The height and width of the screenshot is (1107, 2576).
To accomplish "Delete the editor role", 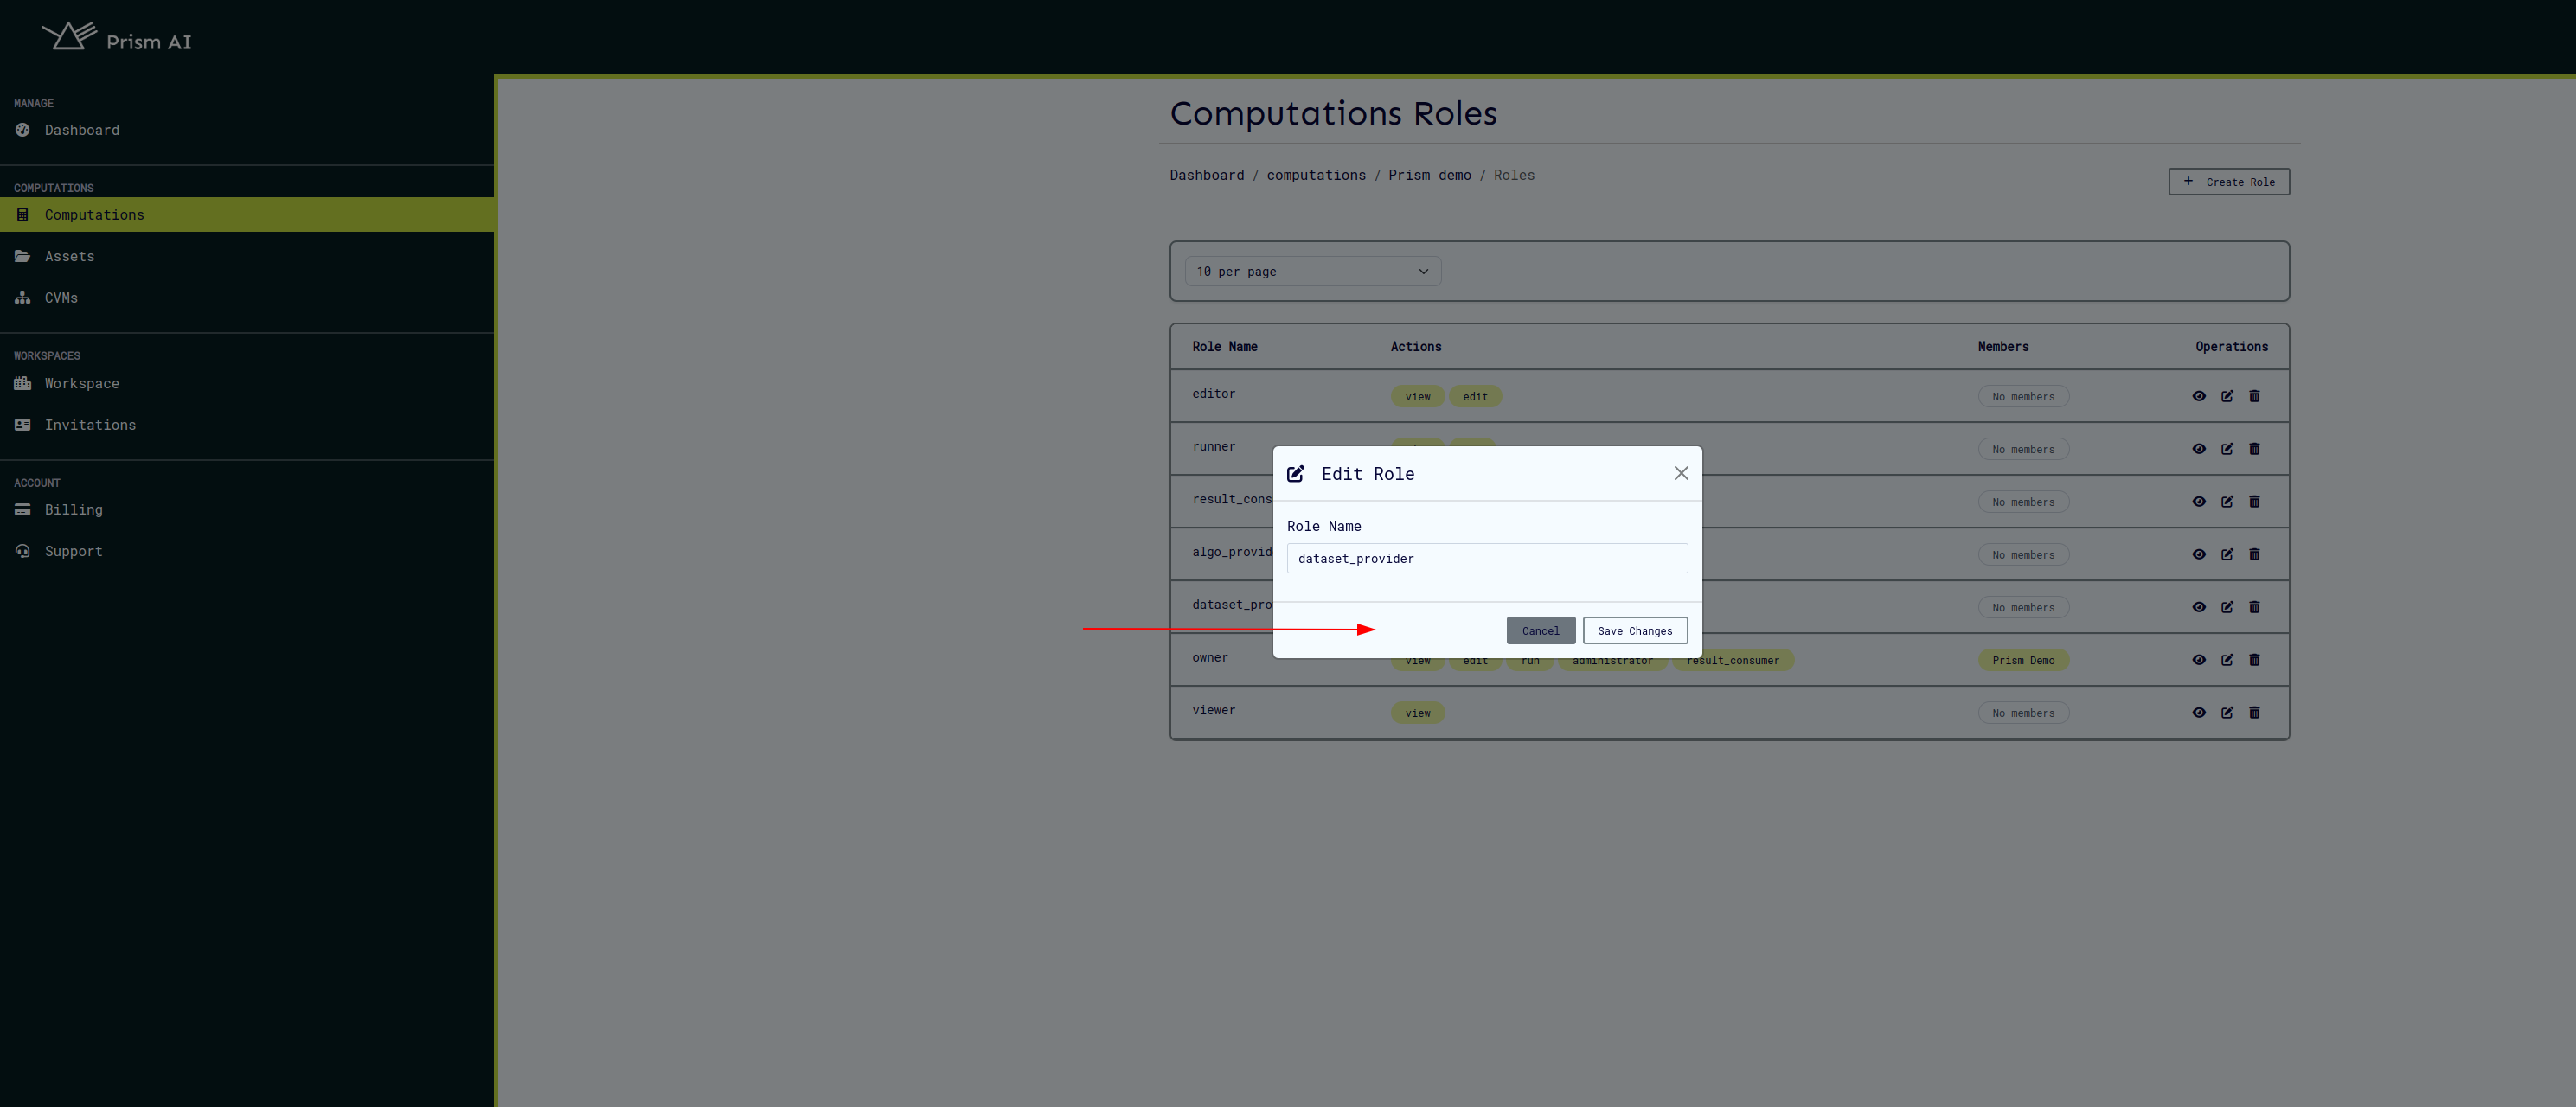I will [2254, 396].
